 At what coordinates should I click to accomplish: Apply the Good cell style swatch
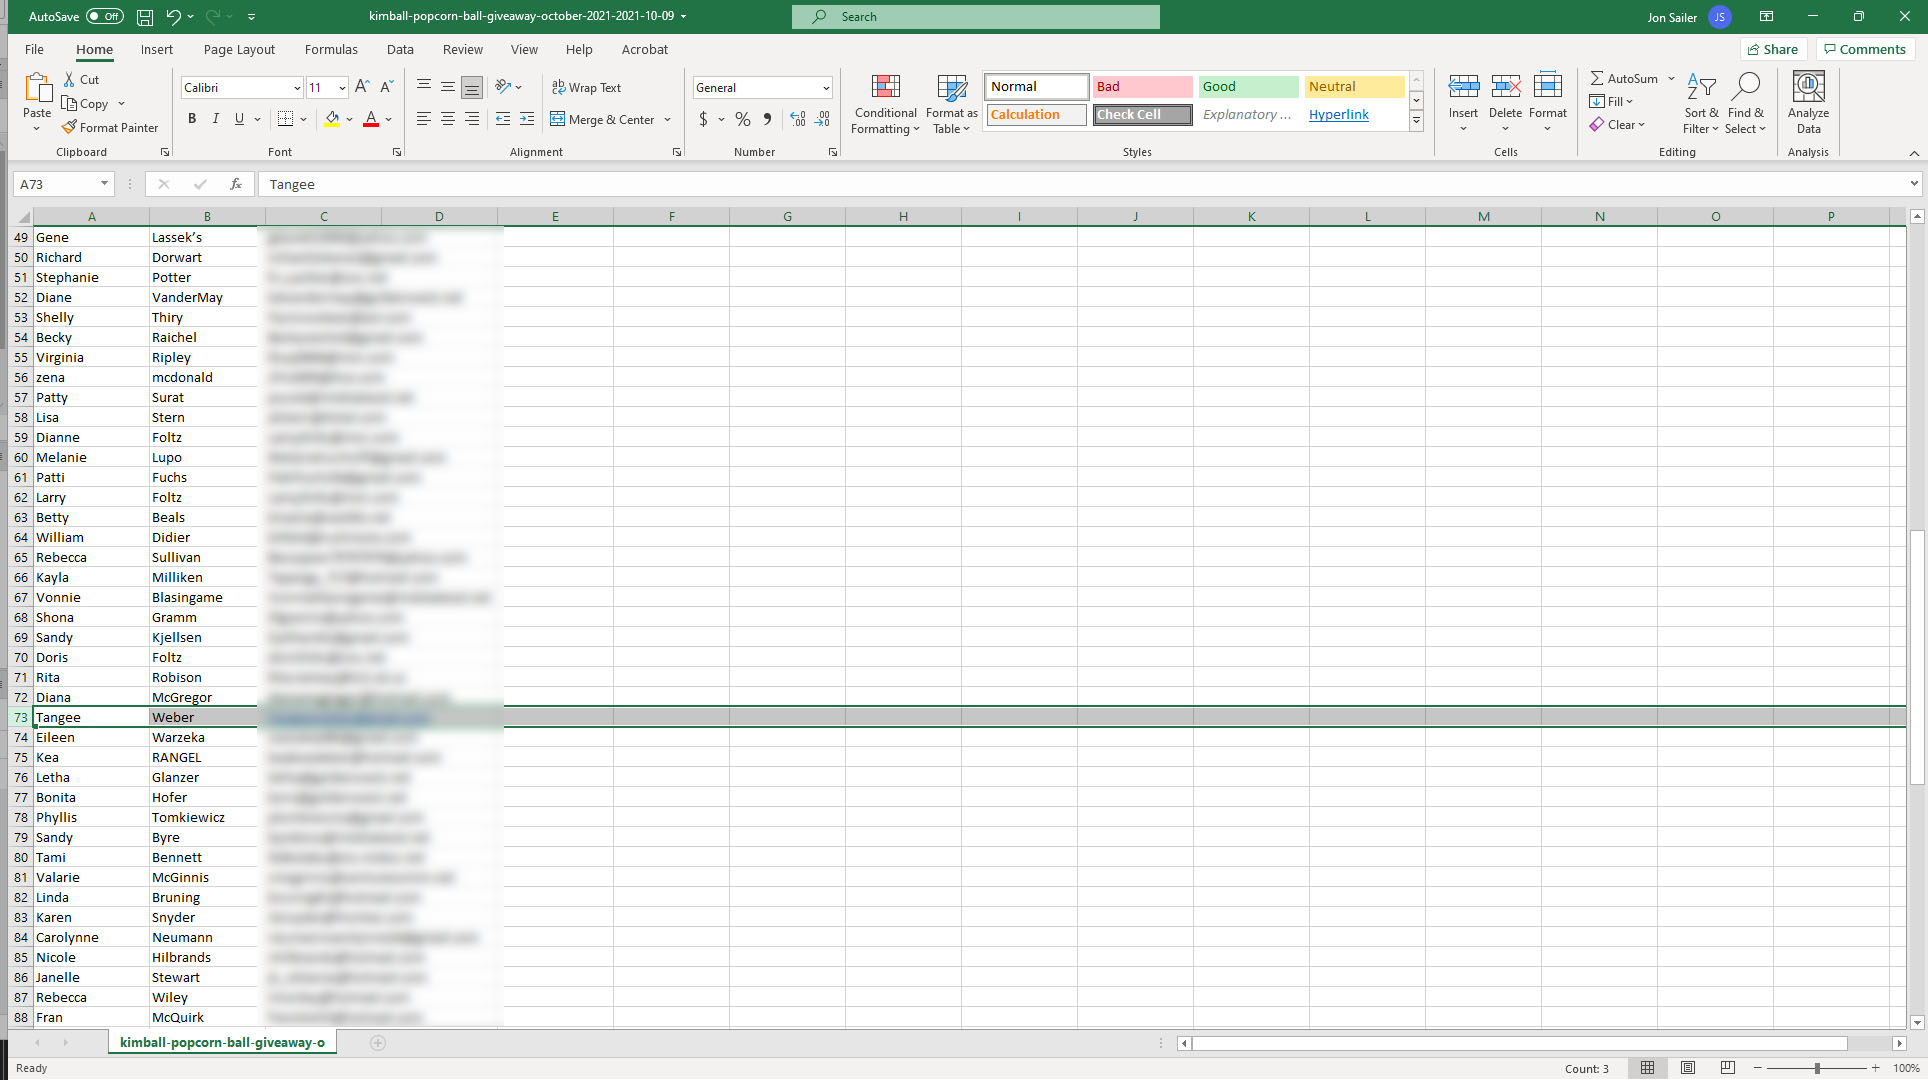click(x=1248, y=87)
